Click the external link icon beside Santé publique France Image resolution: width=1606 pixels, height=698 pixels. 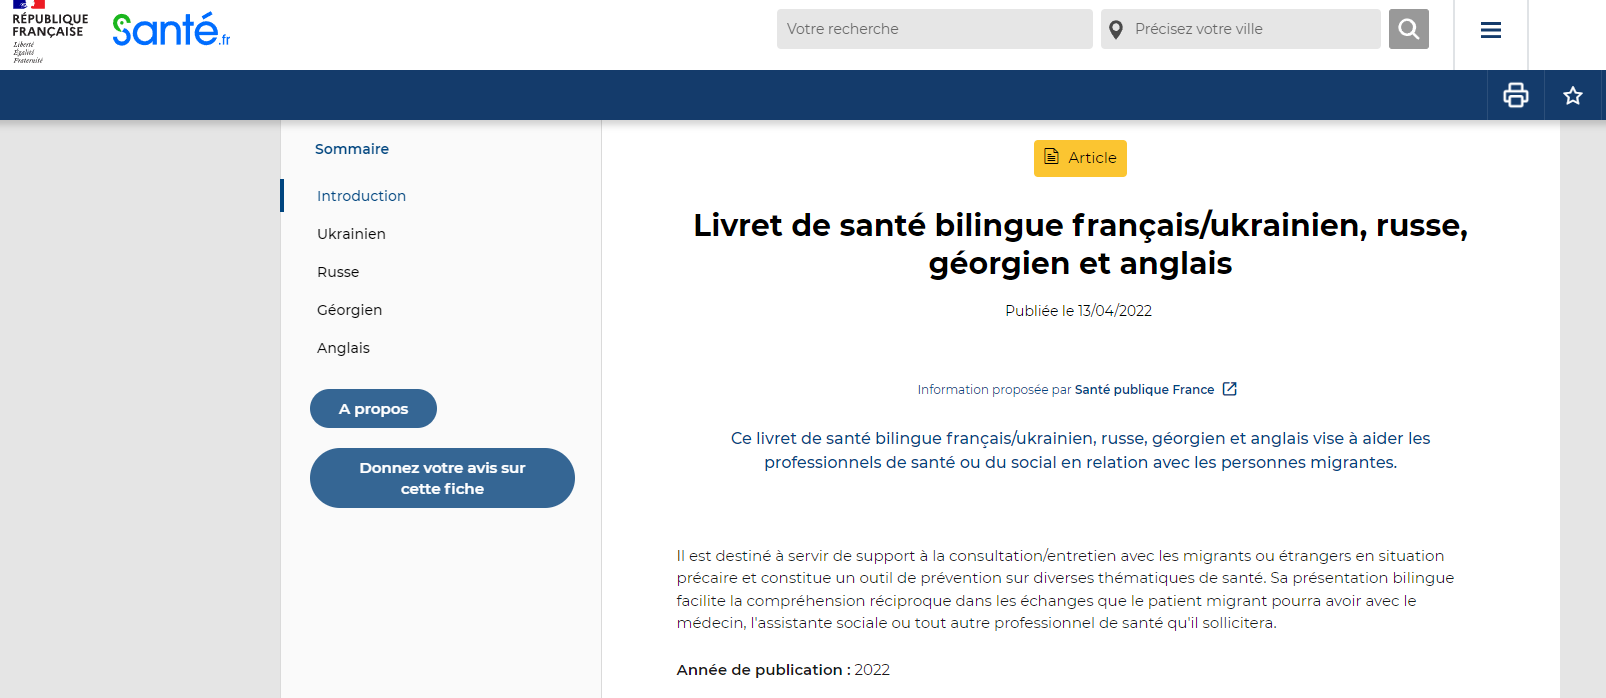[1230, 389]
